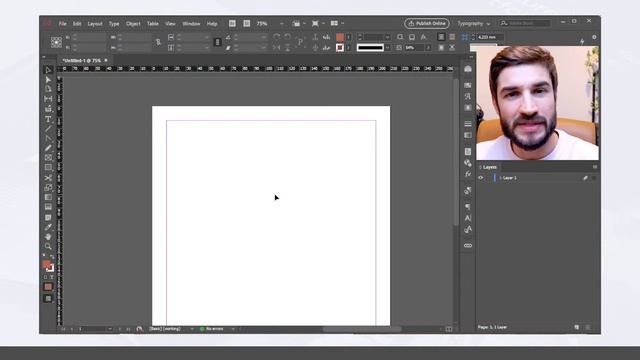Open the Effects fx panel icon
The width and height of the screenshot is (640, 360).
pos(468,174)
